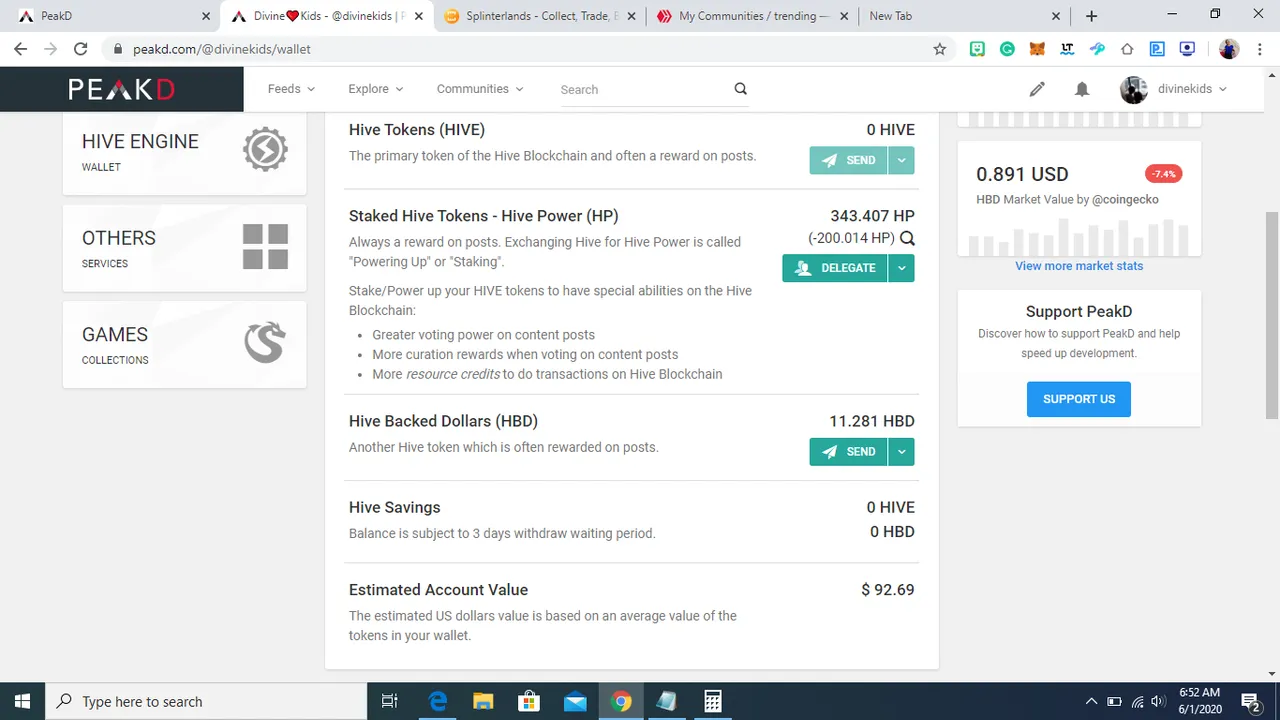The image size is (1280, 720).
Task: Expand the Explore menu
Action: pos(376,89)
